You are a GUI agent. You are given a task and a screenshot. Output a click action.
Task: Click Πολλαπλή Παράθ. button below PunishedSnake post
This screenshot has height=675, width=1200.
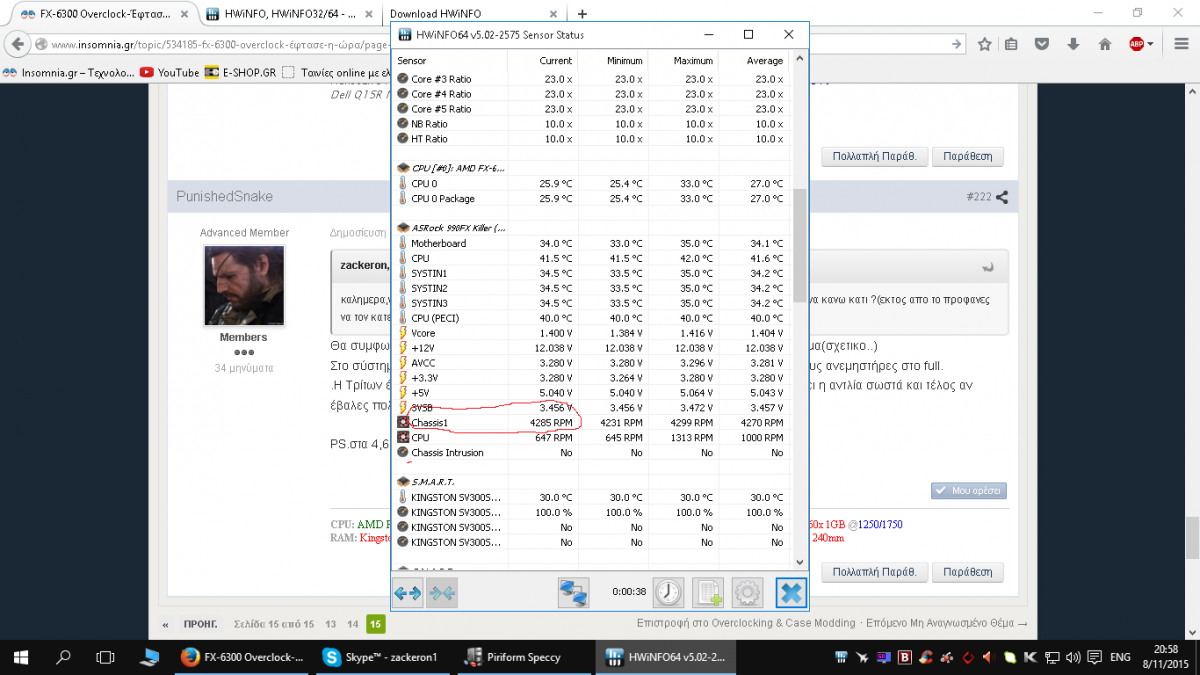874,572
